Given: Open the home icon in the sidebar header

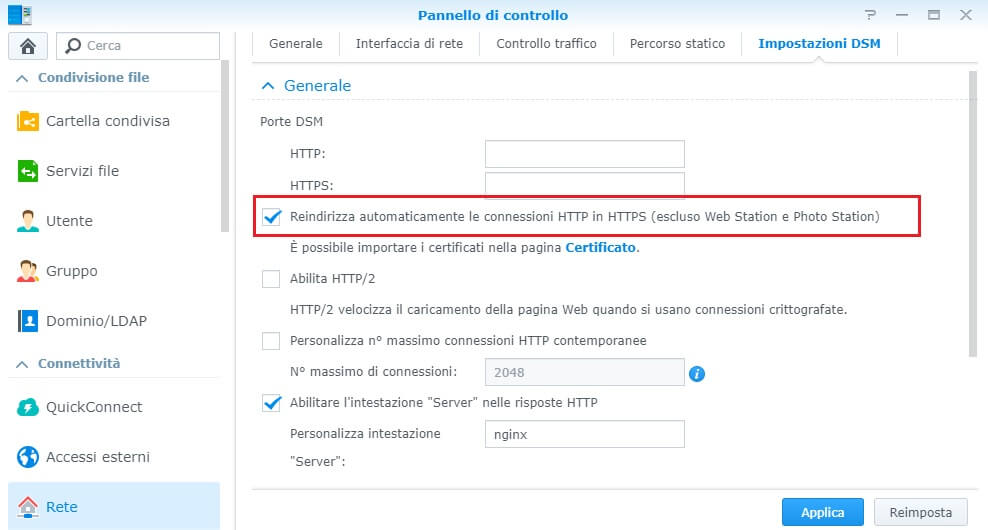Looking at the screenshot, I should tap(28, 46).
